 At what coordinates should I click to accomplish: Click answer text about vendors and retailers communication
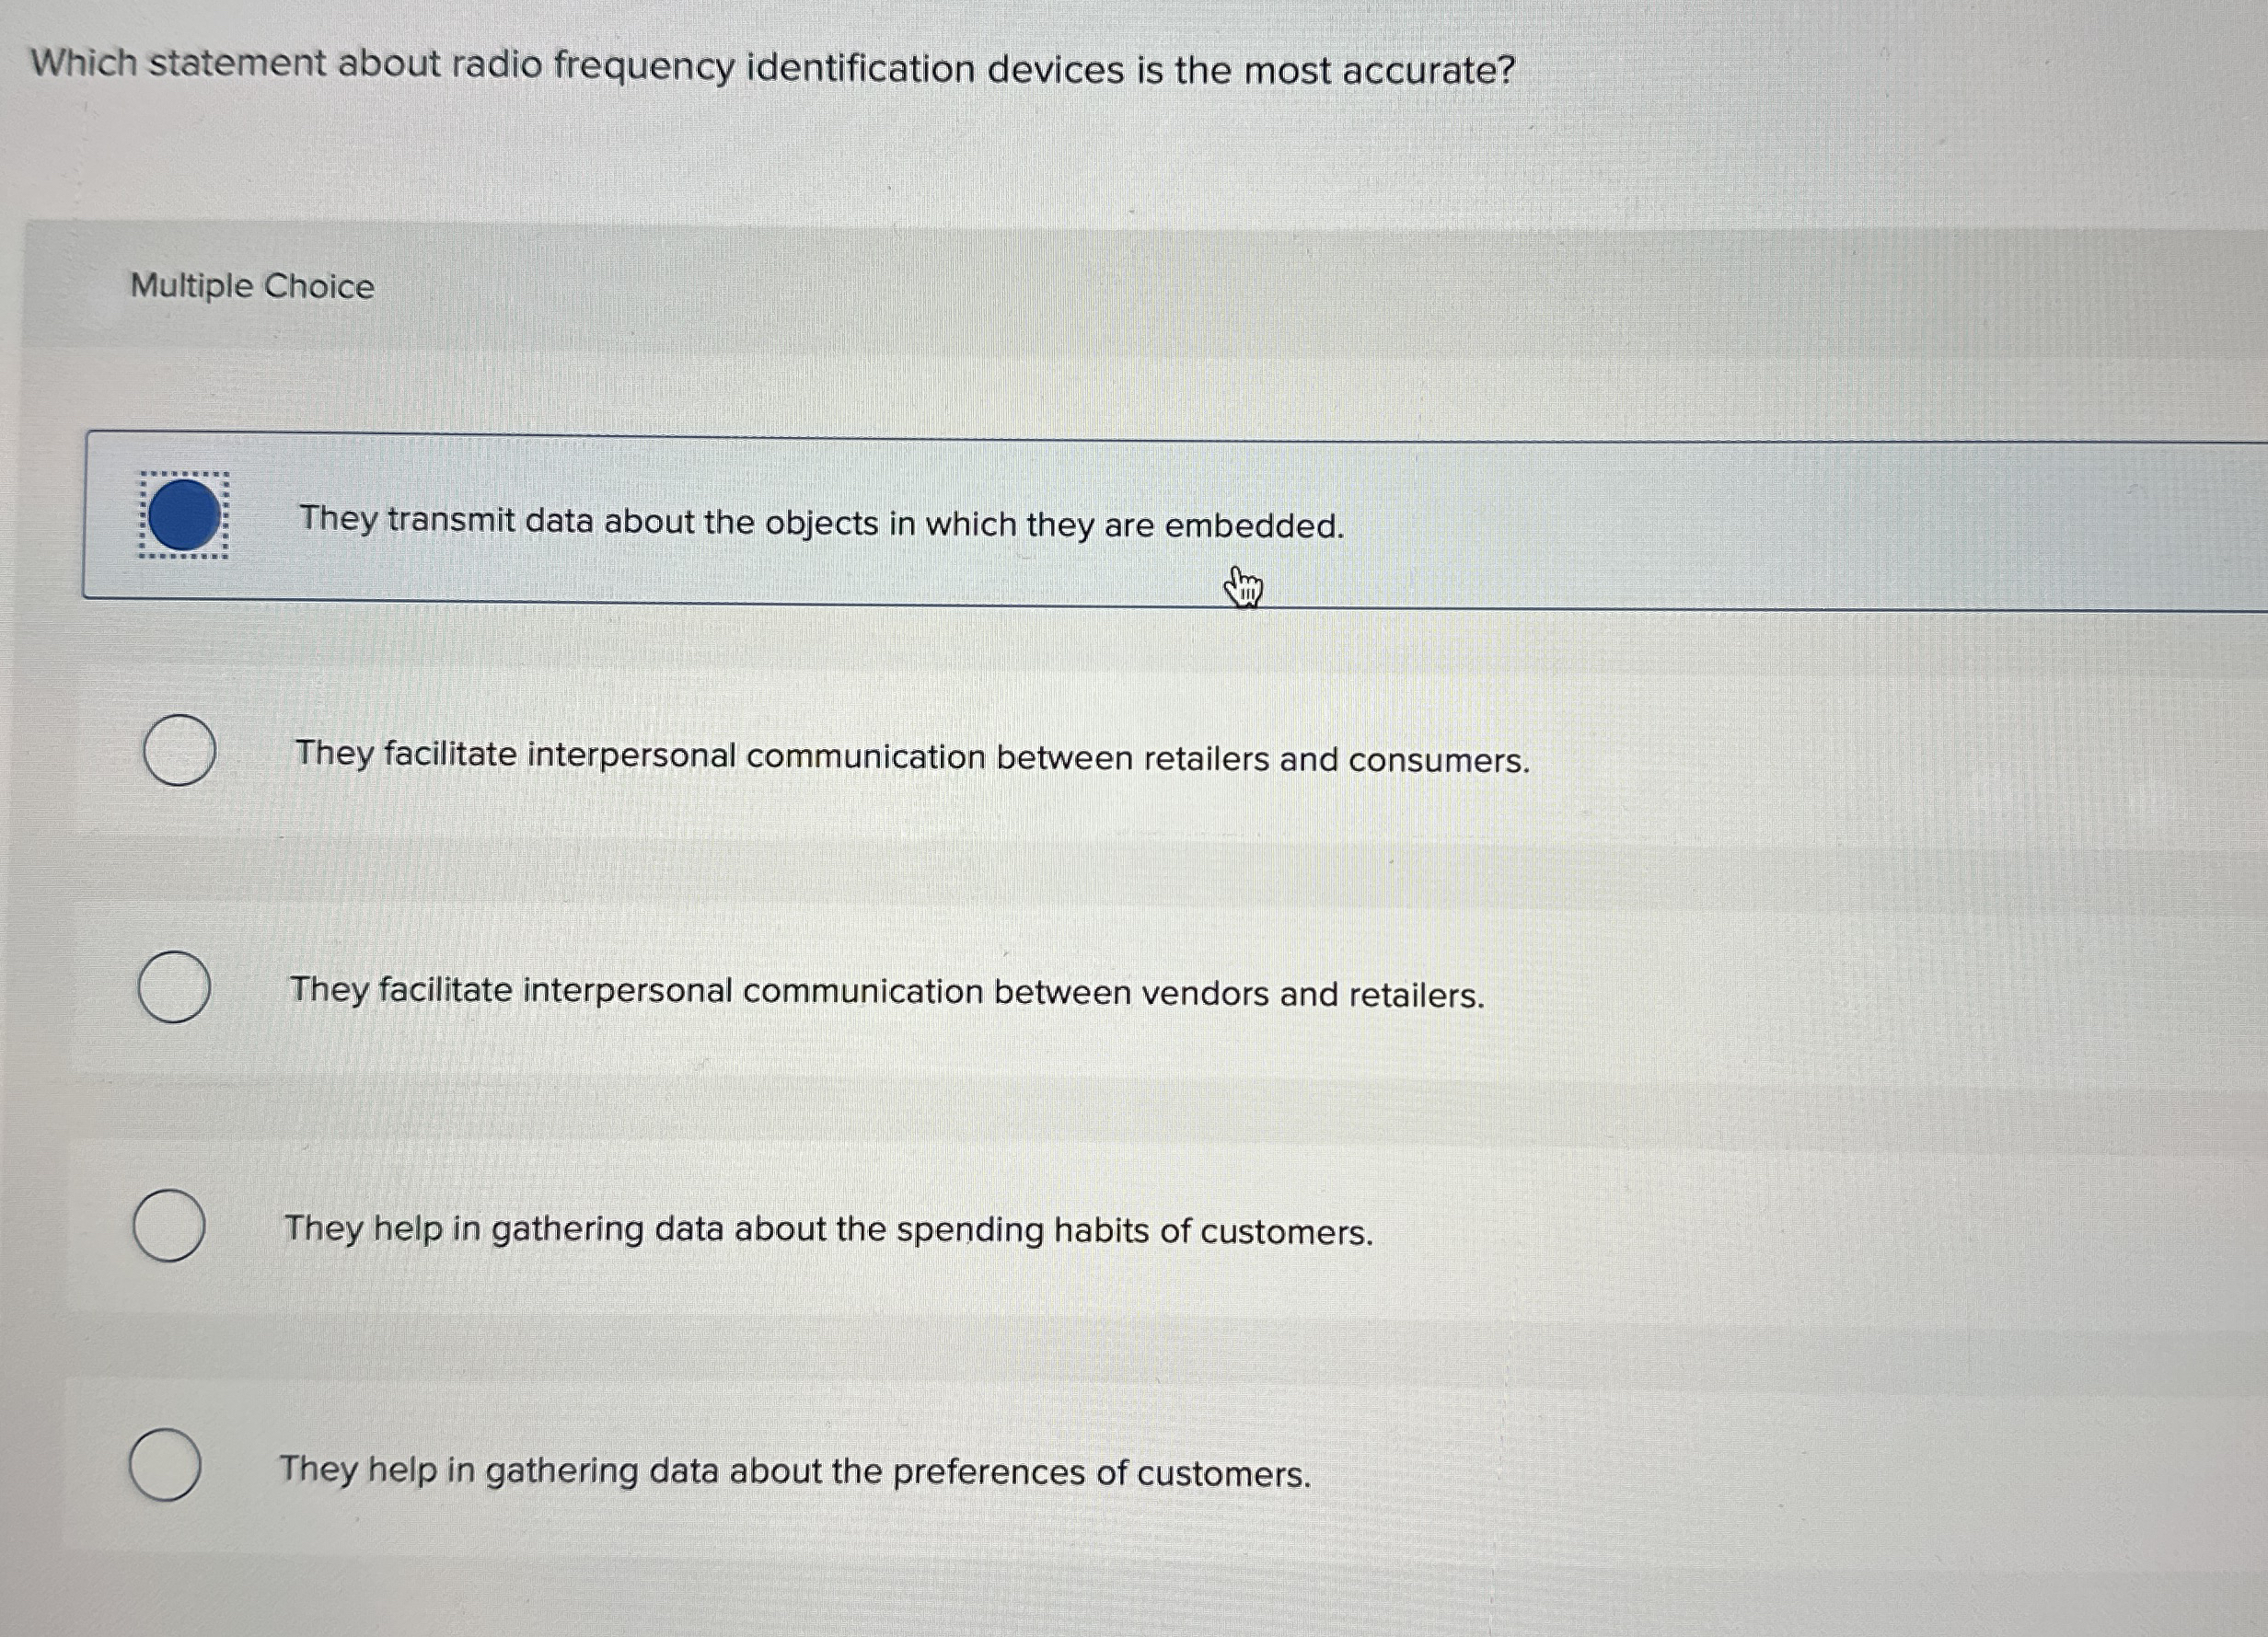(886, 992)
